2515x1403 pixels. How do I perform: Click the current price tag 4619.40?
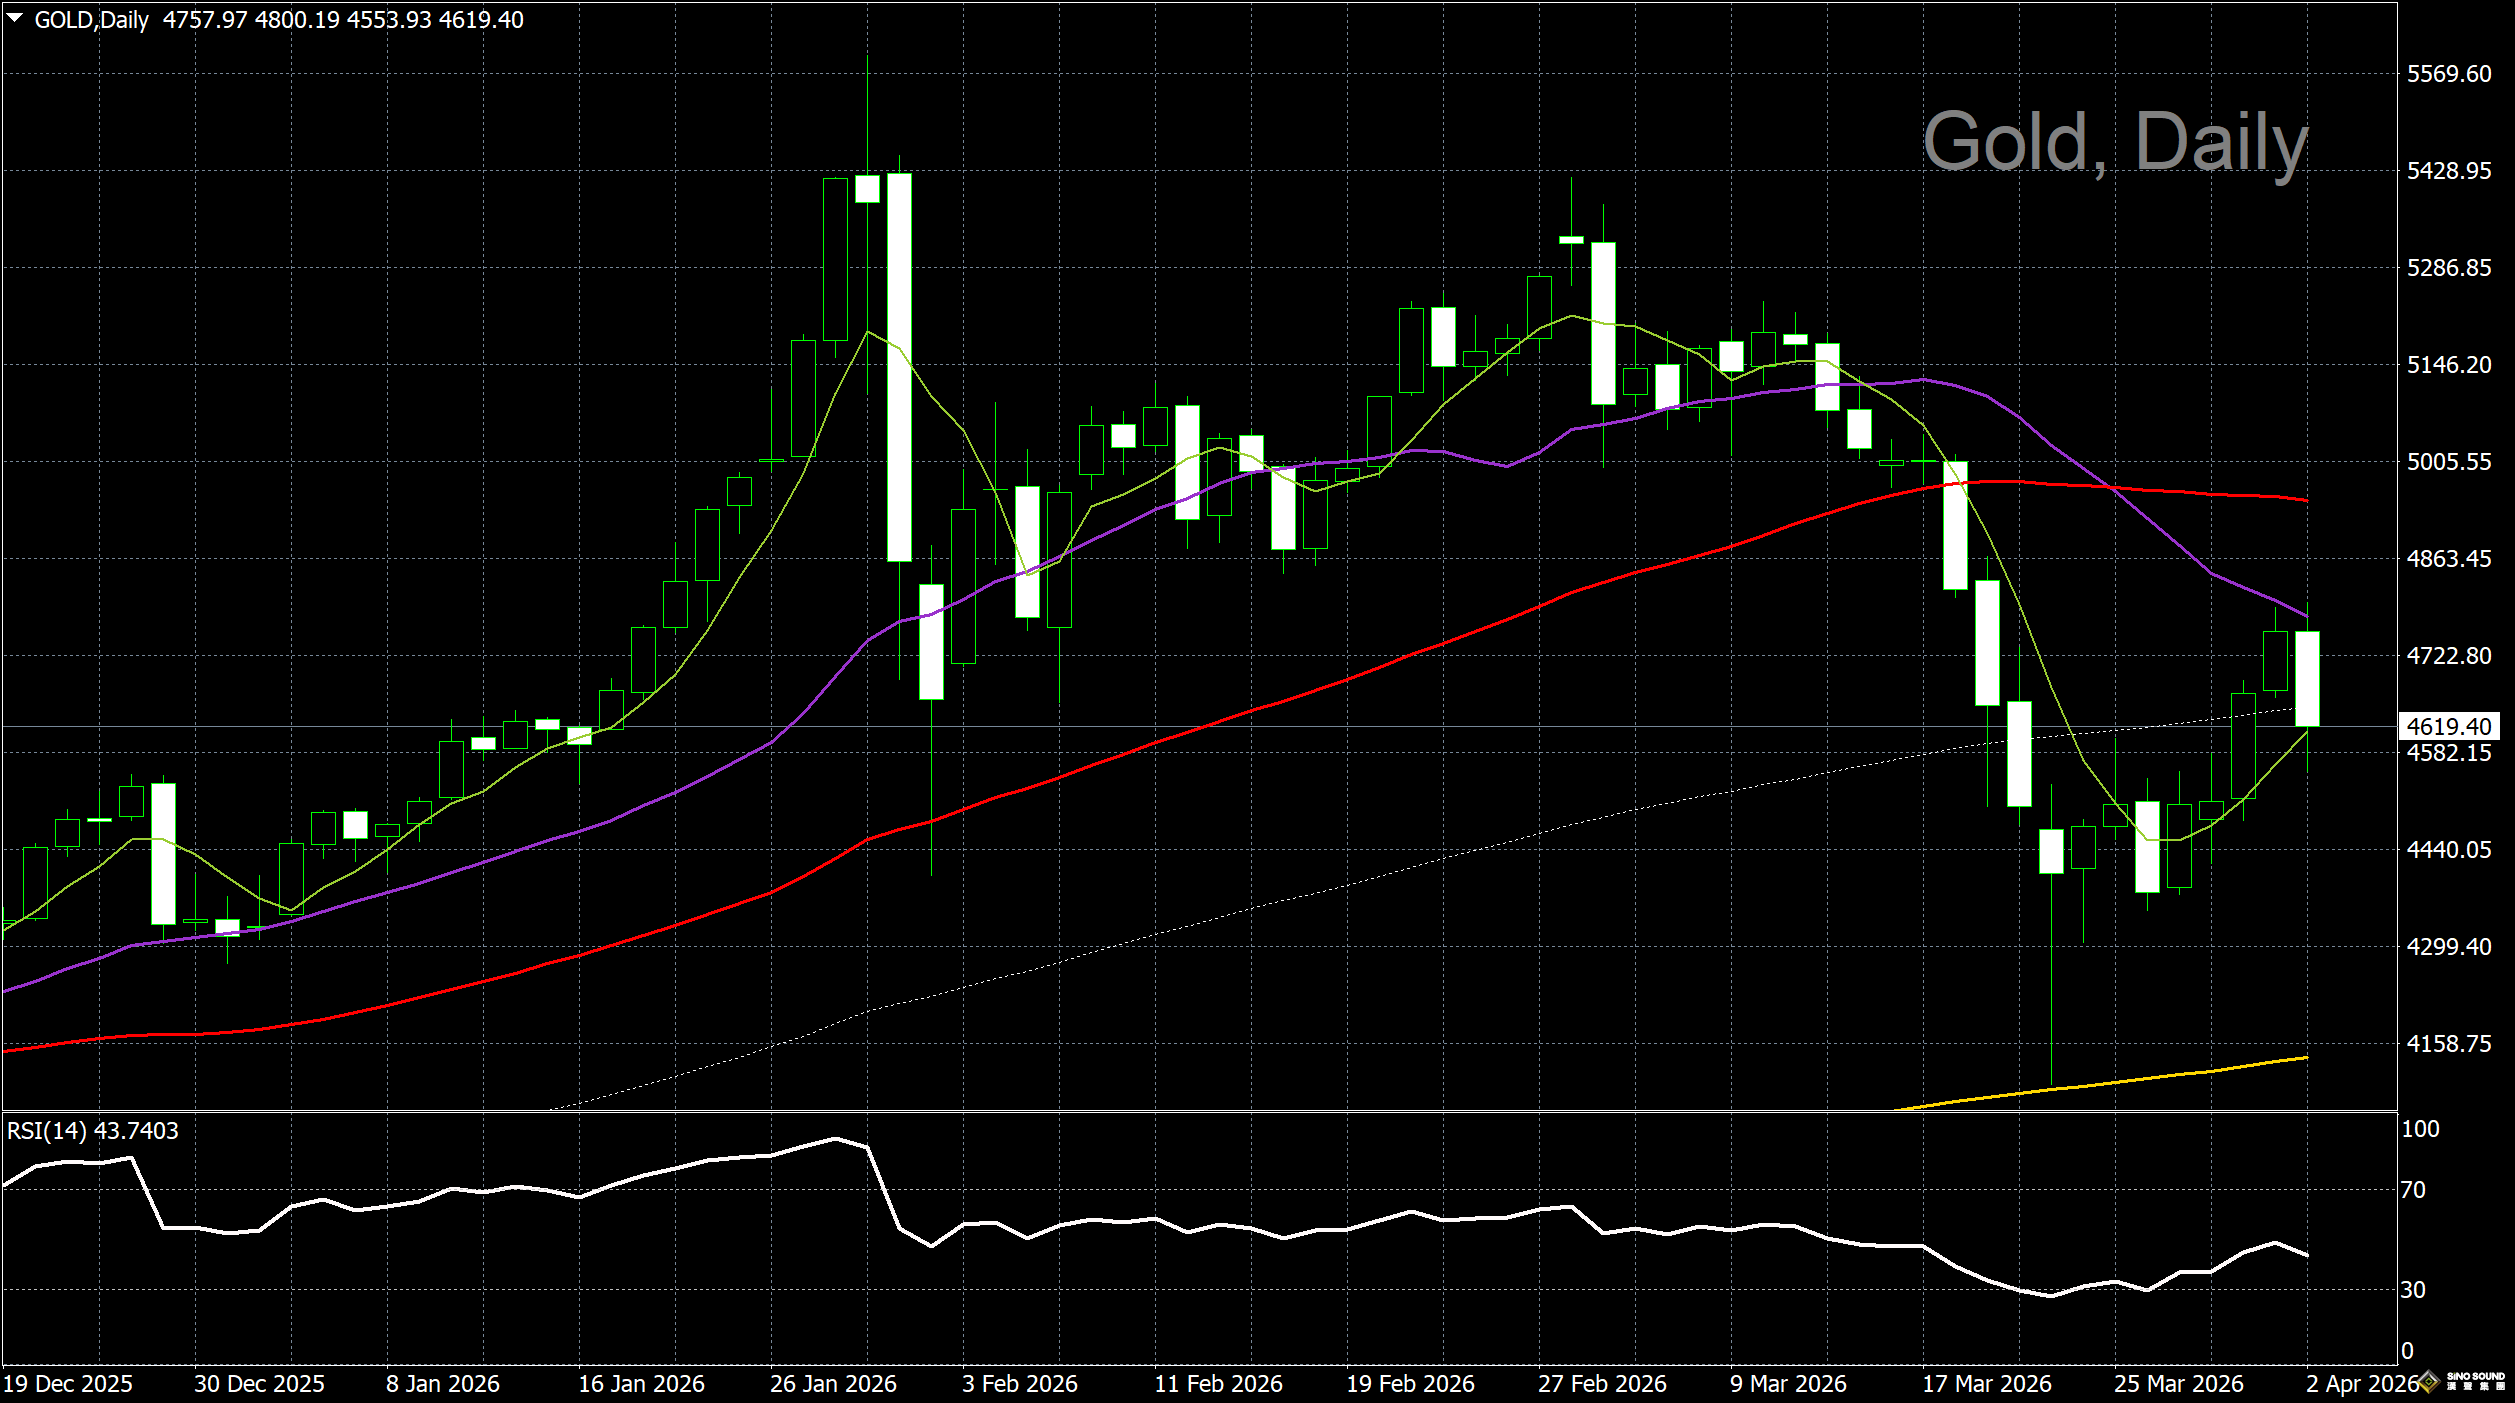tap(2449, 727)
